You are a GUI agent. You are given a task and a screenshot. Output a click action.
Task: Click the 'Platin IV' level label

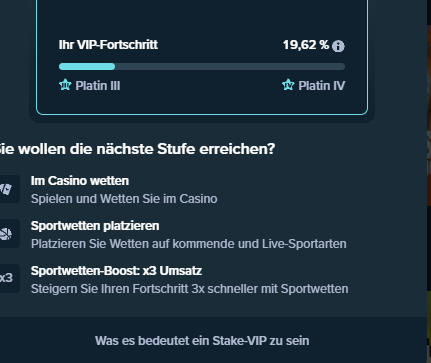tap(322, 86)
